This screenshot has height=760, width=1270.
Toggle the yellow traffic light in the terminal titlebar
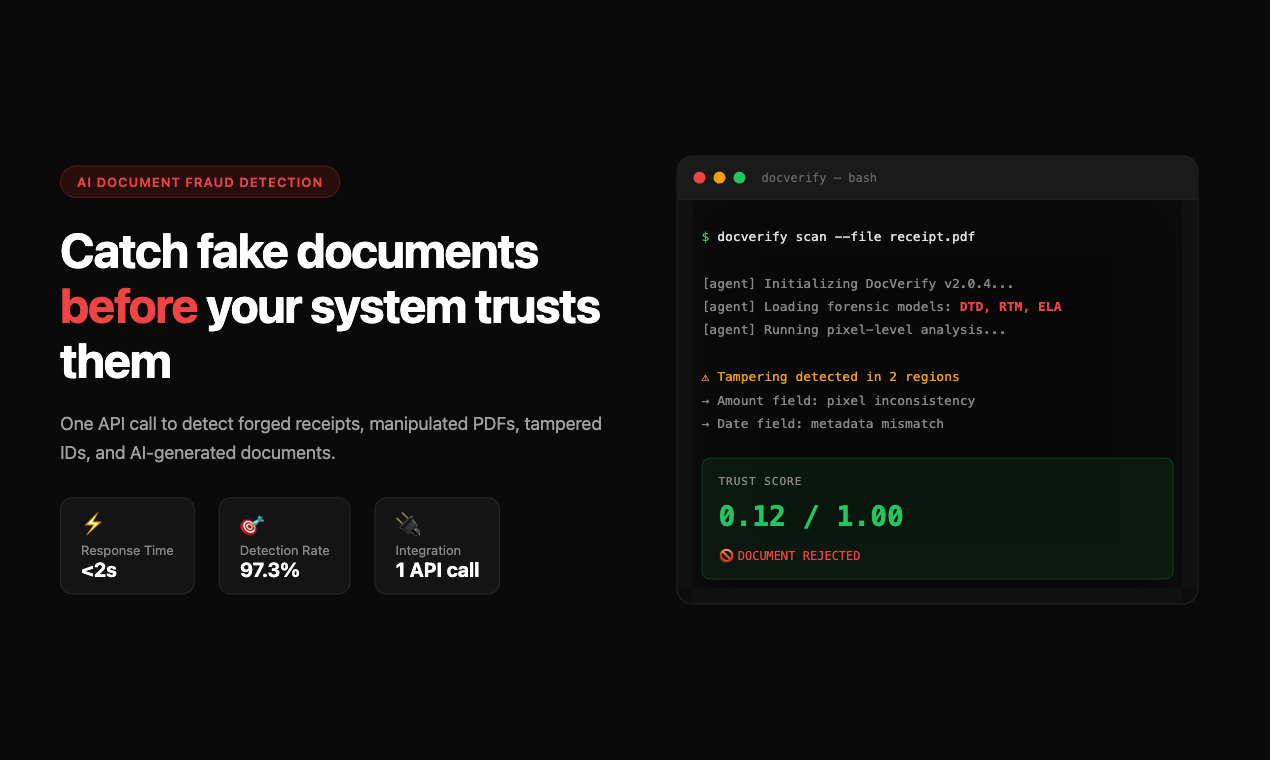click(x=719, y=177)
